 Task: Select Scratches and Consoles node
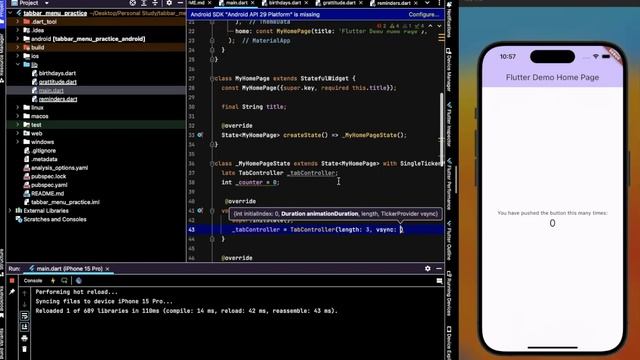click(55, 219)
